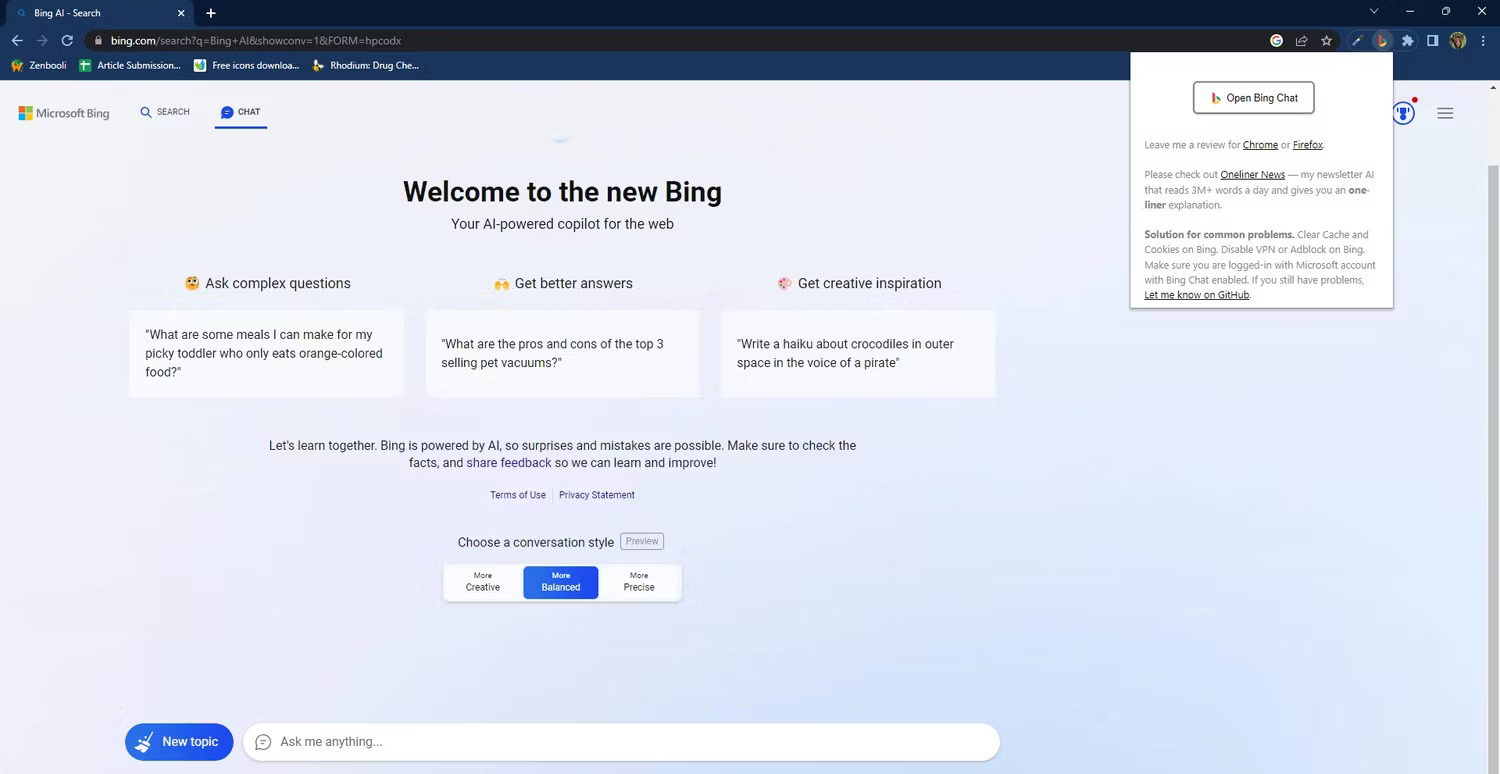Open Chrome's three-dot menu

pyautogui.click(x=1482, y=41)
